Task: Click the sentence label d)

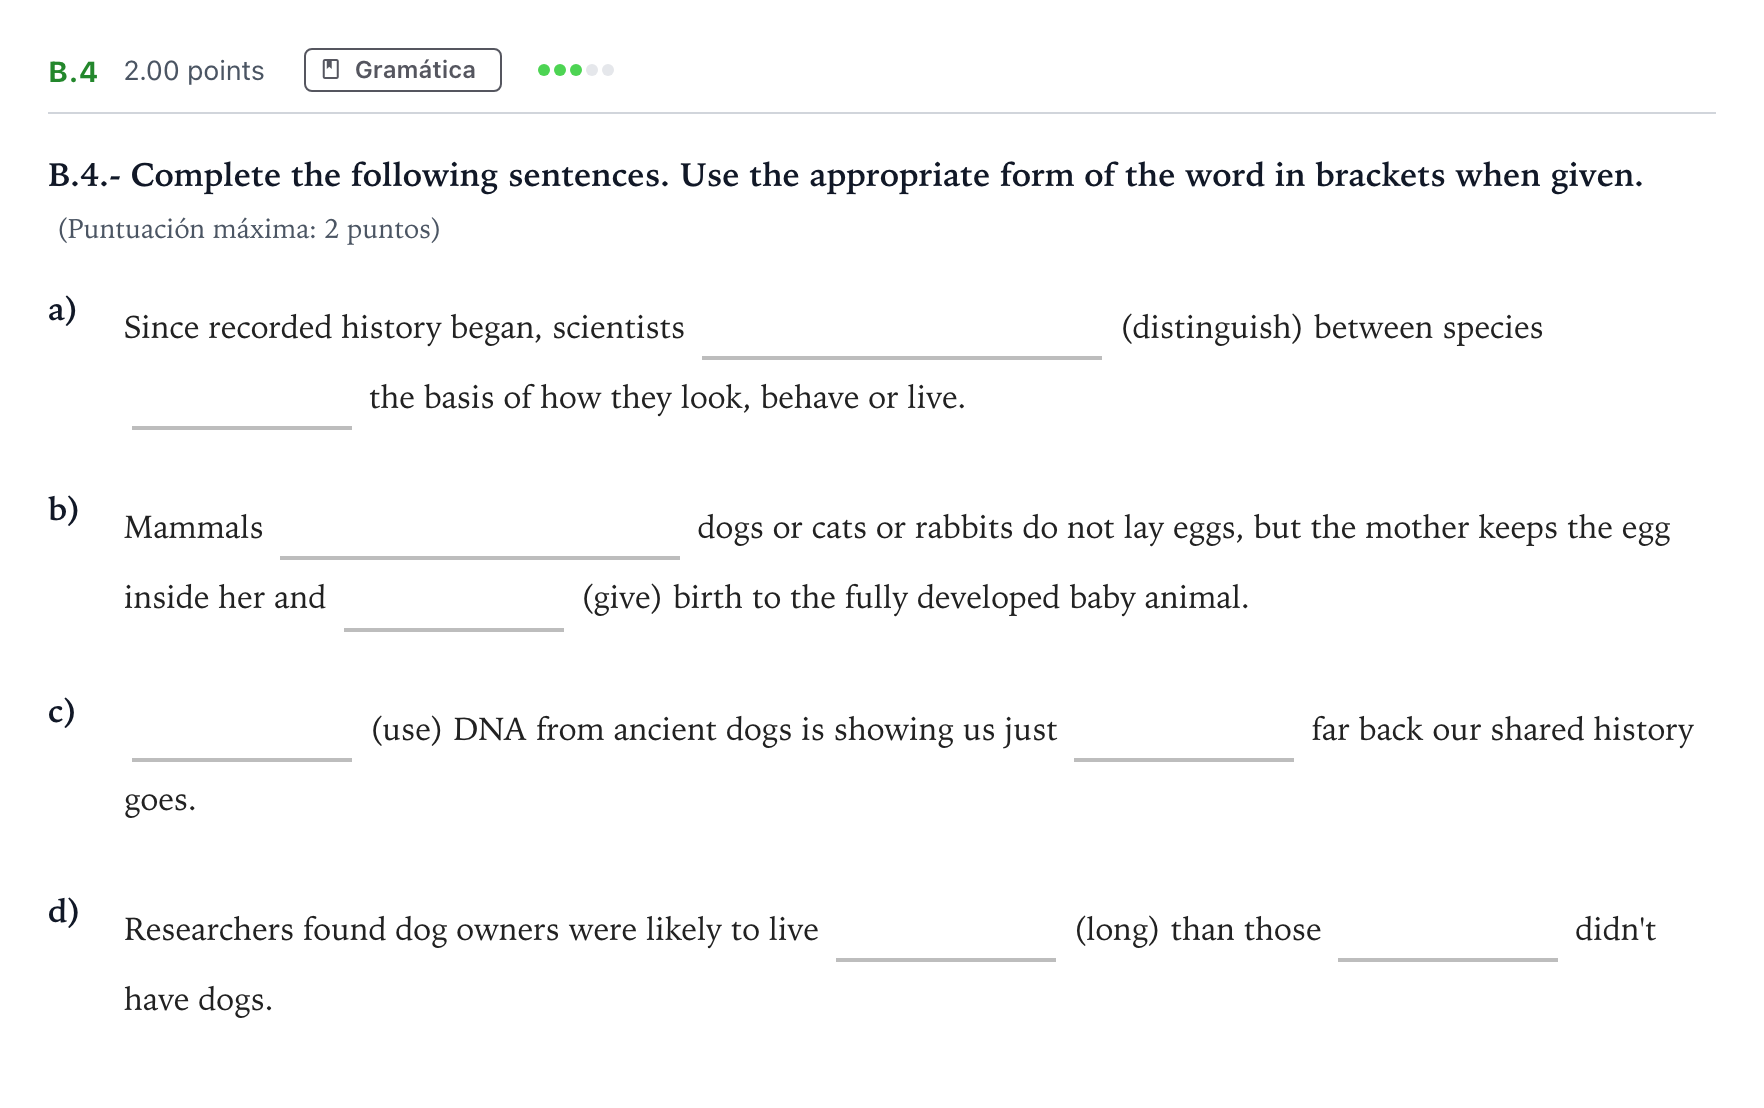Action: 63,912
